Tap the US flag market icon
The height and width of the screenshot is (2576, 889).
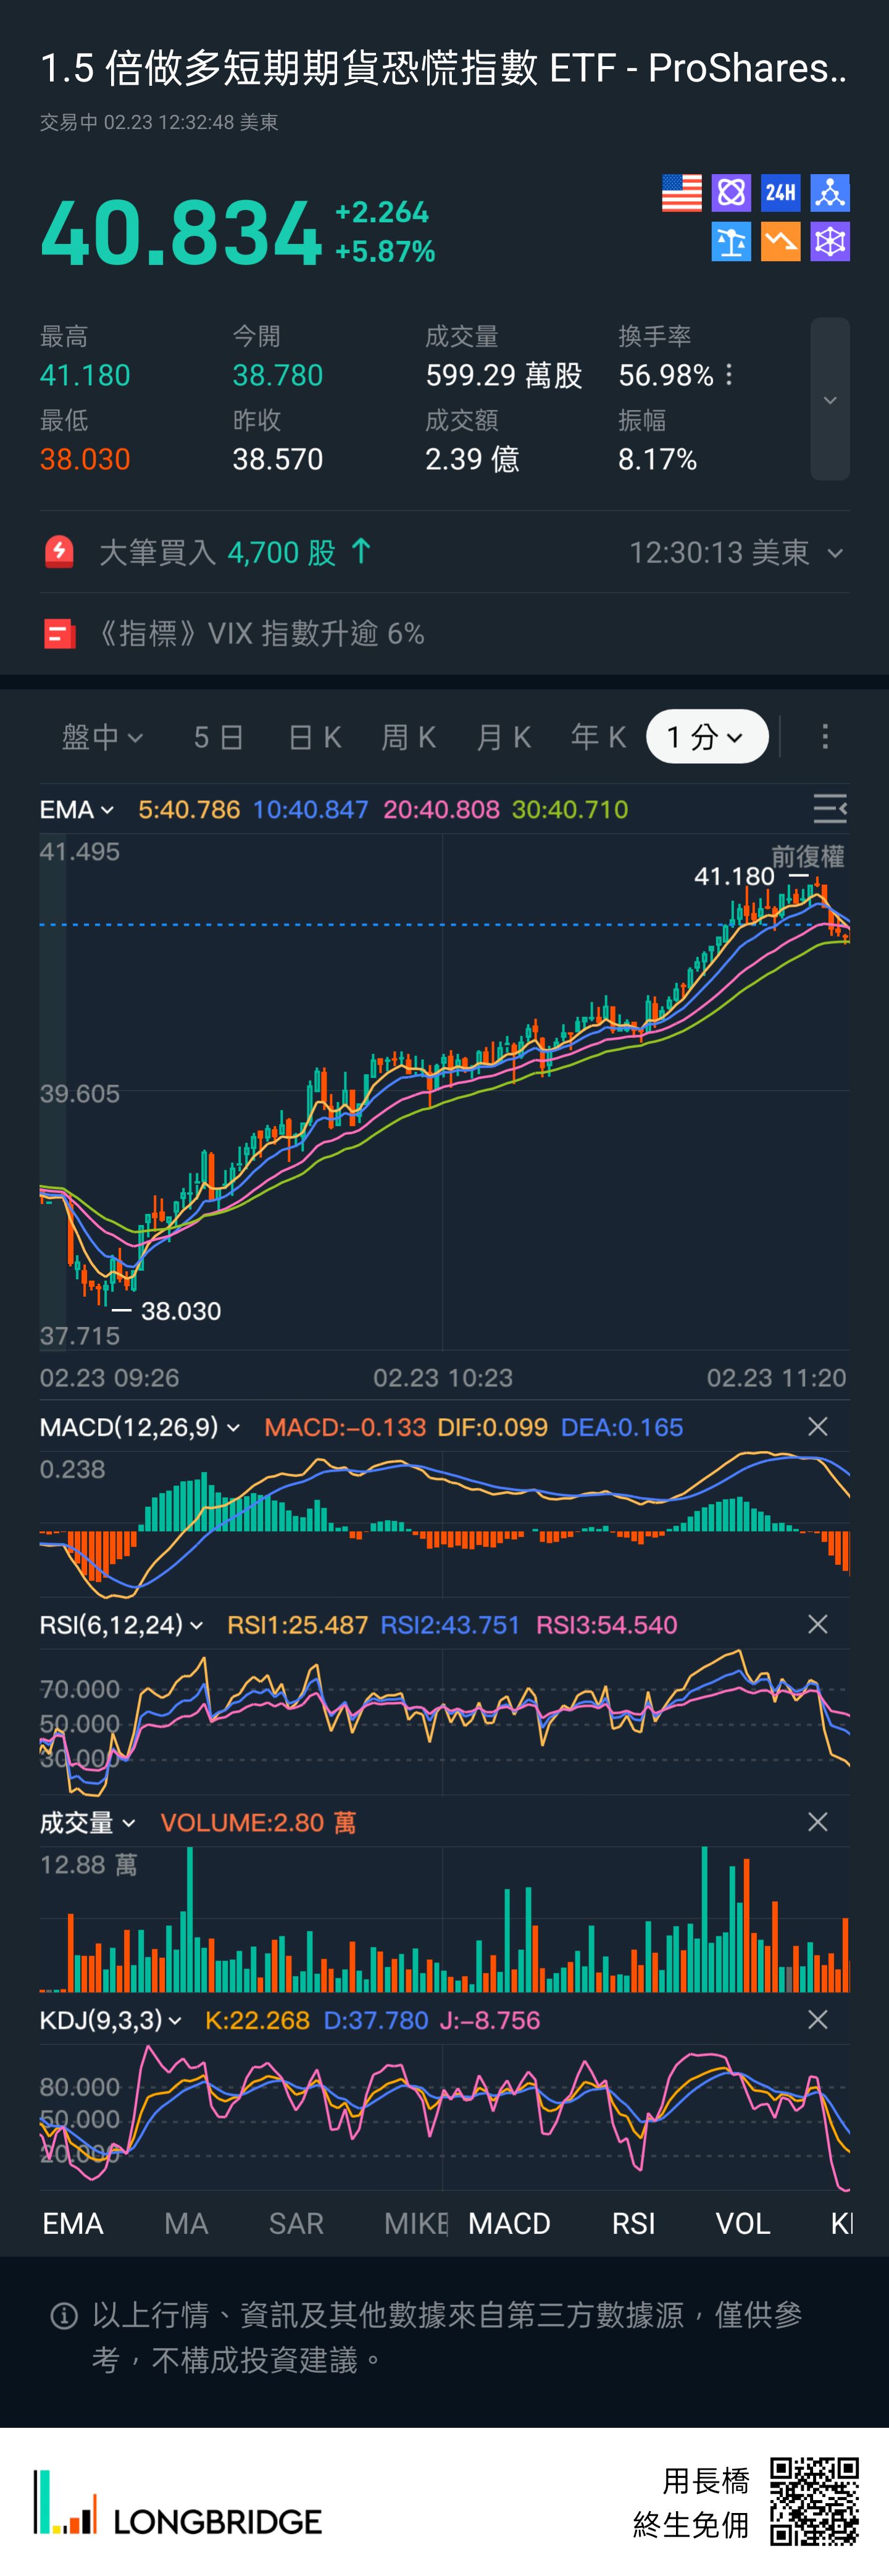[681, 192]
